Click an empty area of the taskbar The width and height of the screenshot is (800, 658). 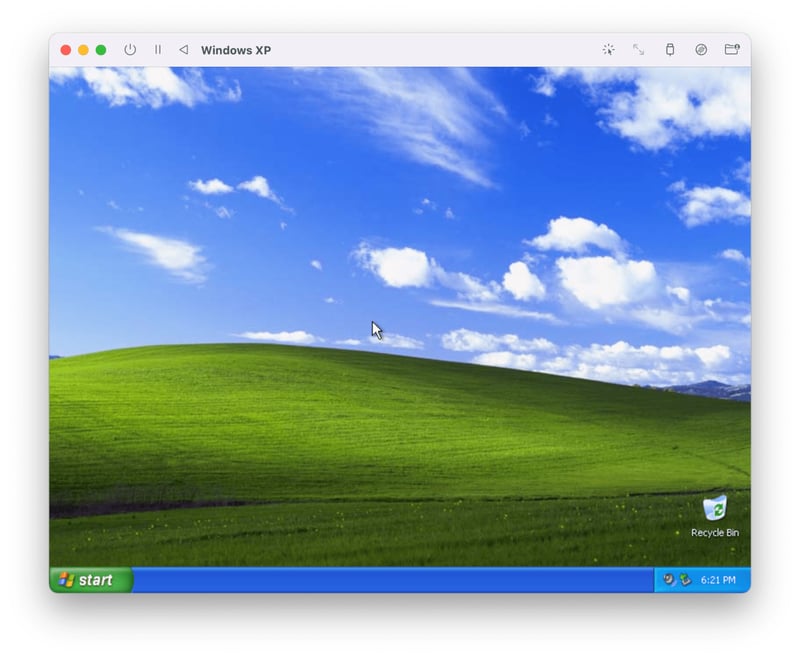(x=400, y=580)
